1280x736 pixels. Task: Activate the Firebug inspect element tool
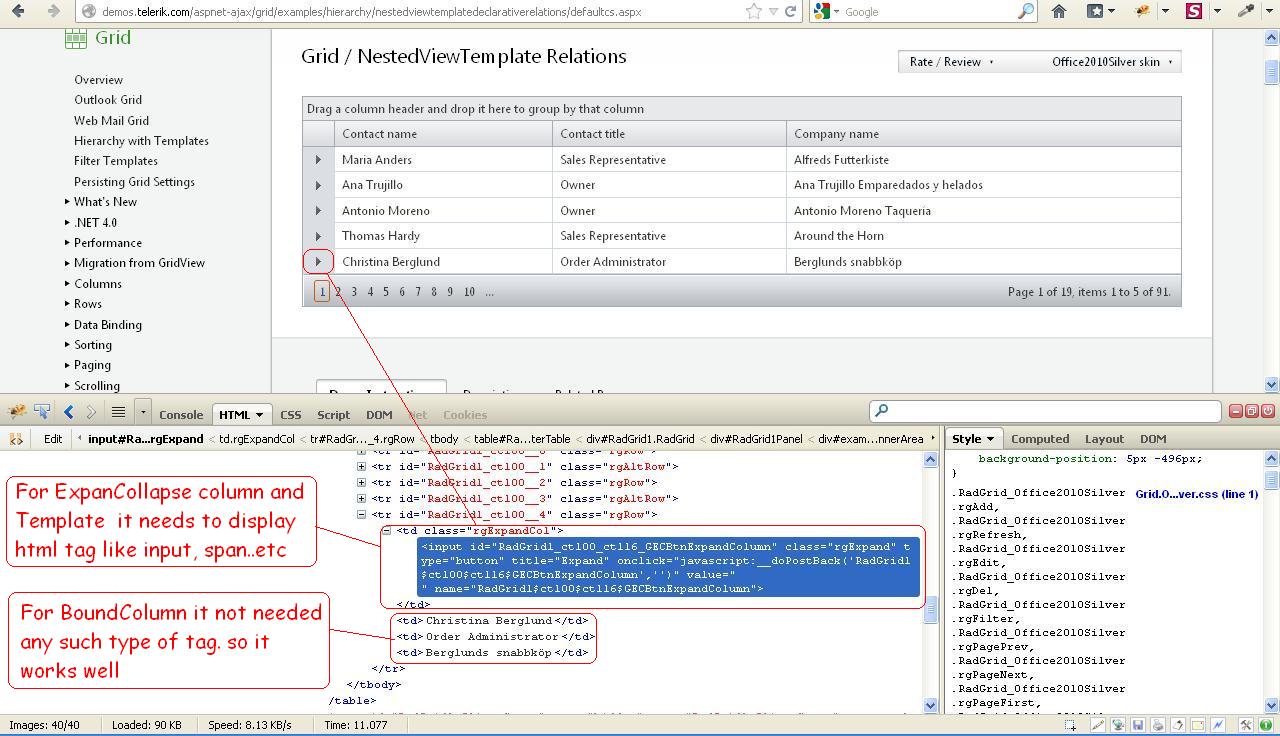(42, 411)
